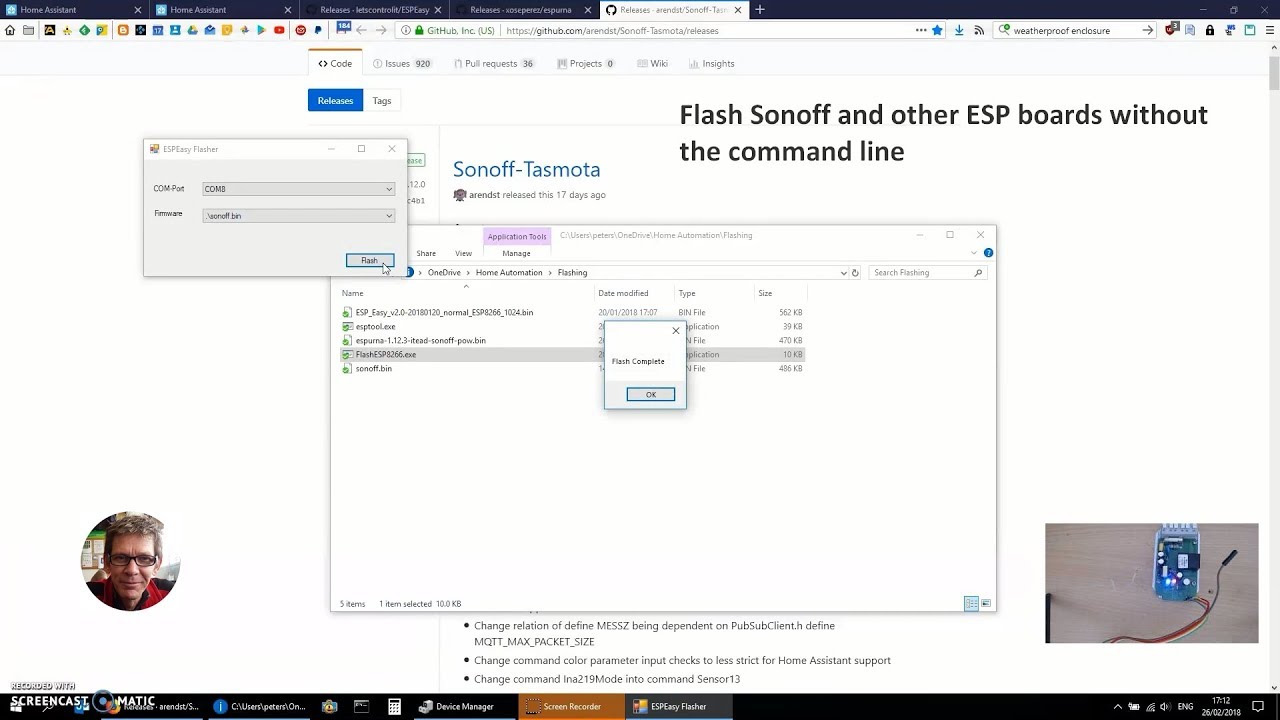Image resolution: width=1280 pixels, height=720 pixels.
Task: Open the GitHub Projects tab
Action: pyautogui.click(x=585, y=63)
